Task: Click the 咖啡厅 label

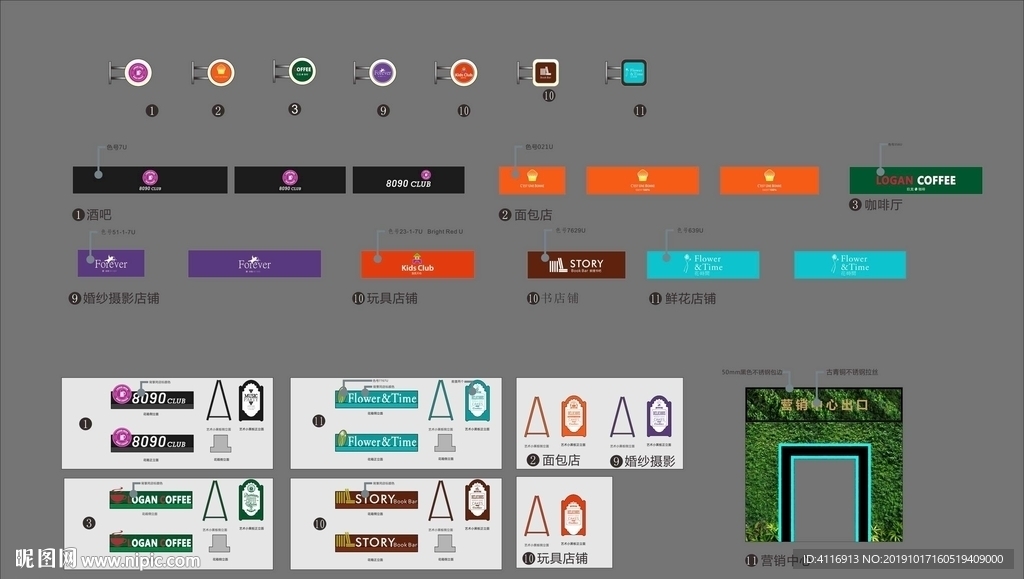Action: point(883,205)
